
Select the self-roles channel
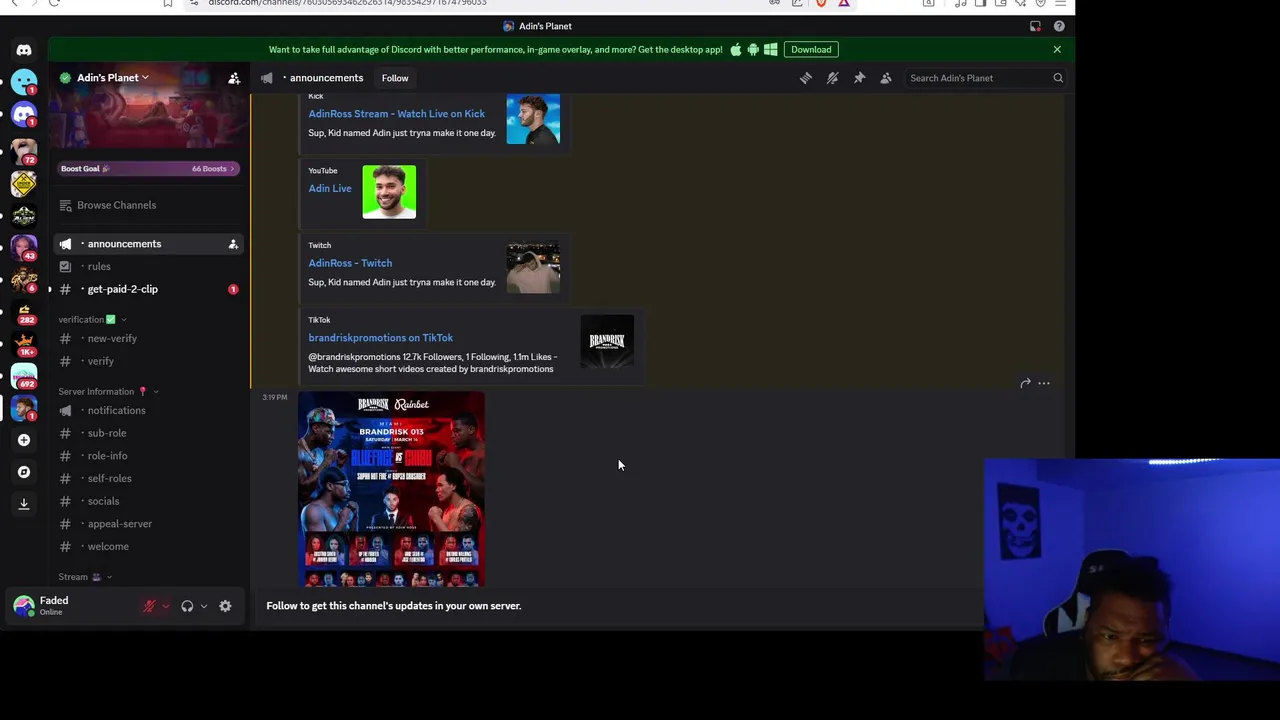coord(148,479)
